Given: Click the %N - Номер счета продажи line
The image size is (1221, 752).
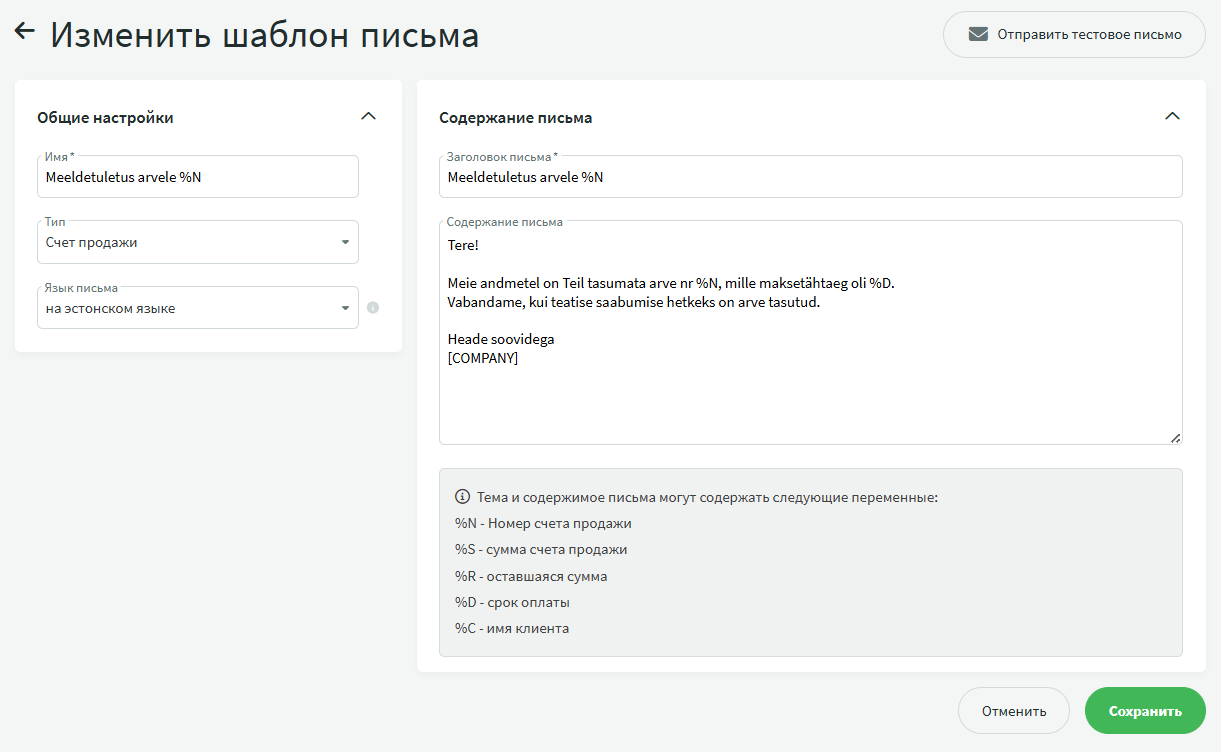Looking at the screenshot, I should (x=543, y=524).
